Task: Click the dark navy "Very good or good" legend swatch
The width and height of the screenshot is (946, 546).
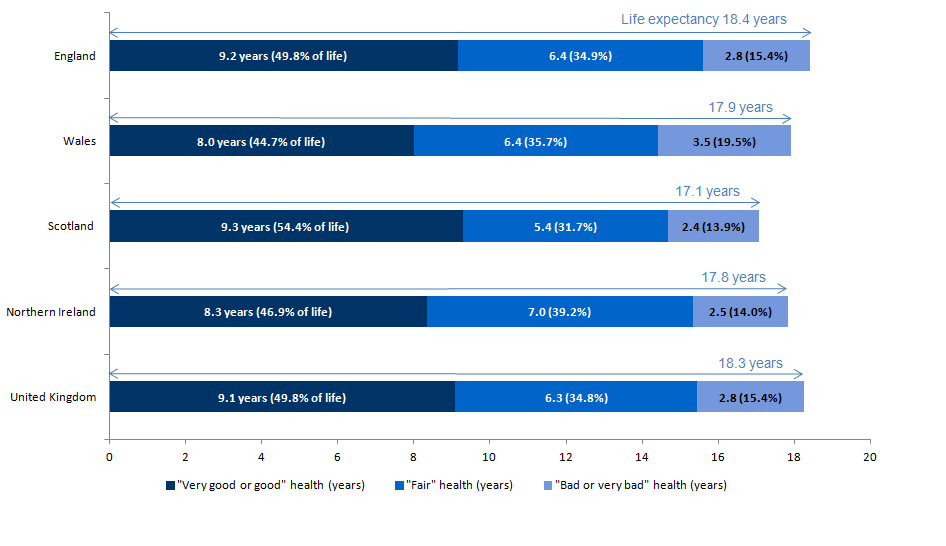Action: click(x=171, y=486)
